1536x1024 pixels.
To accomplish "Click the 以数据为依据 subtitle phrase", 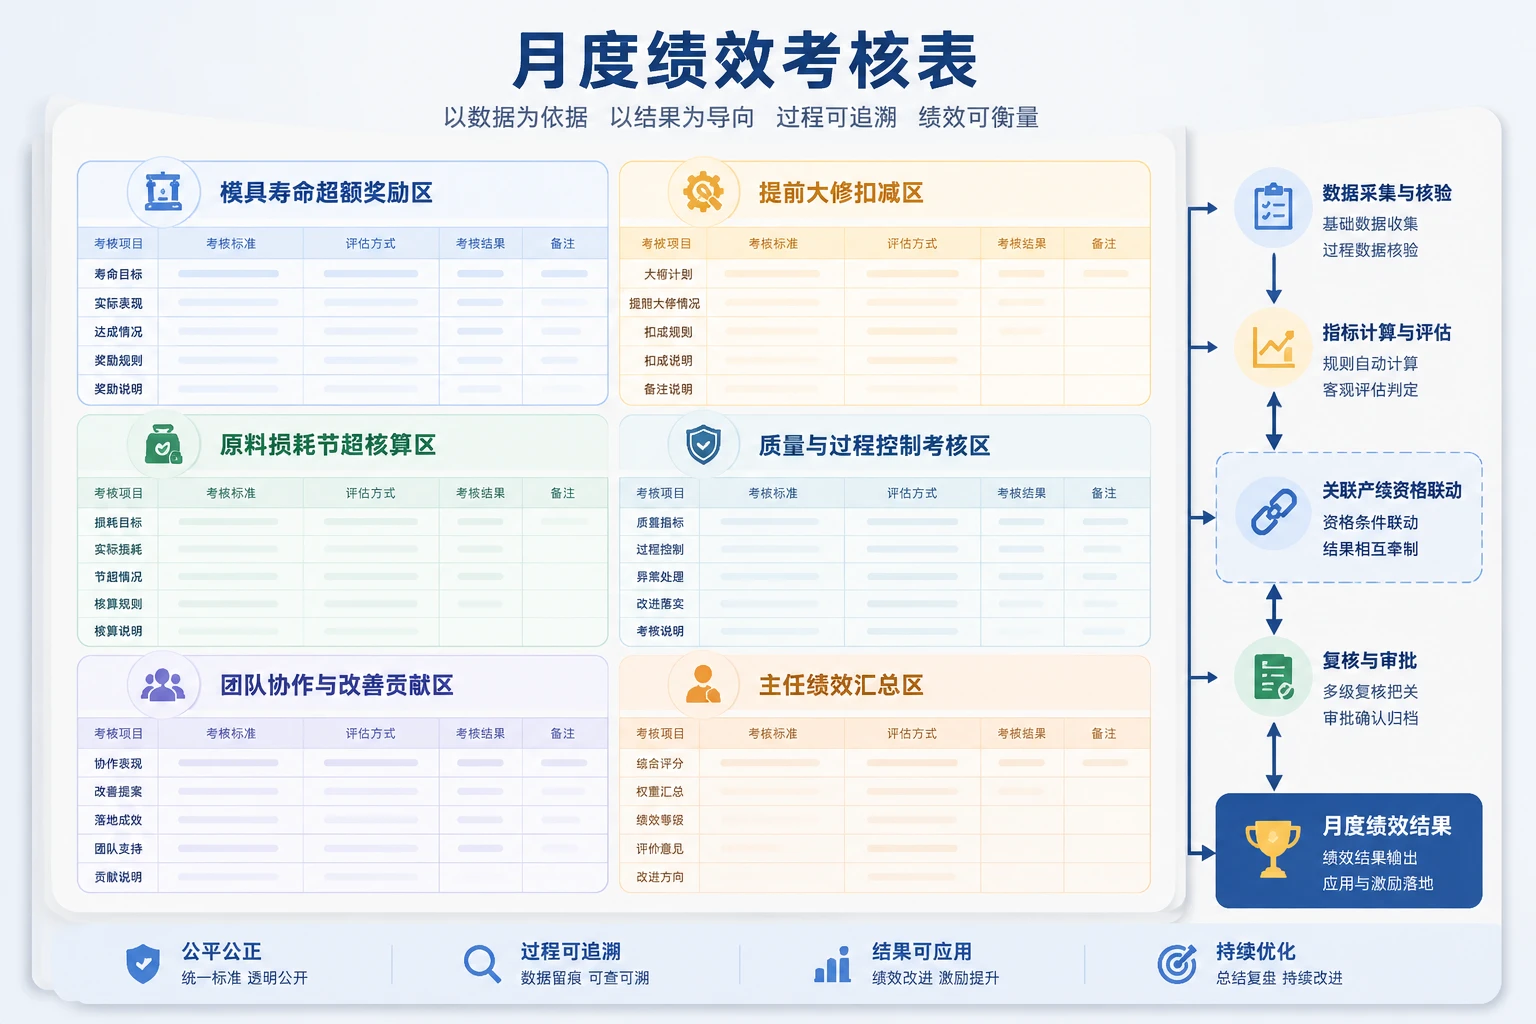I will (x=516, y=118).
